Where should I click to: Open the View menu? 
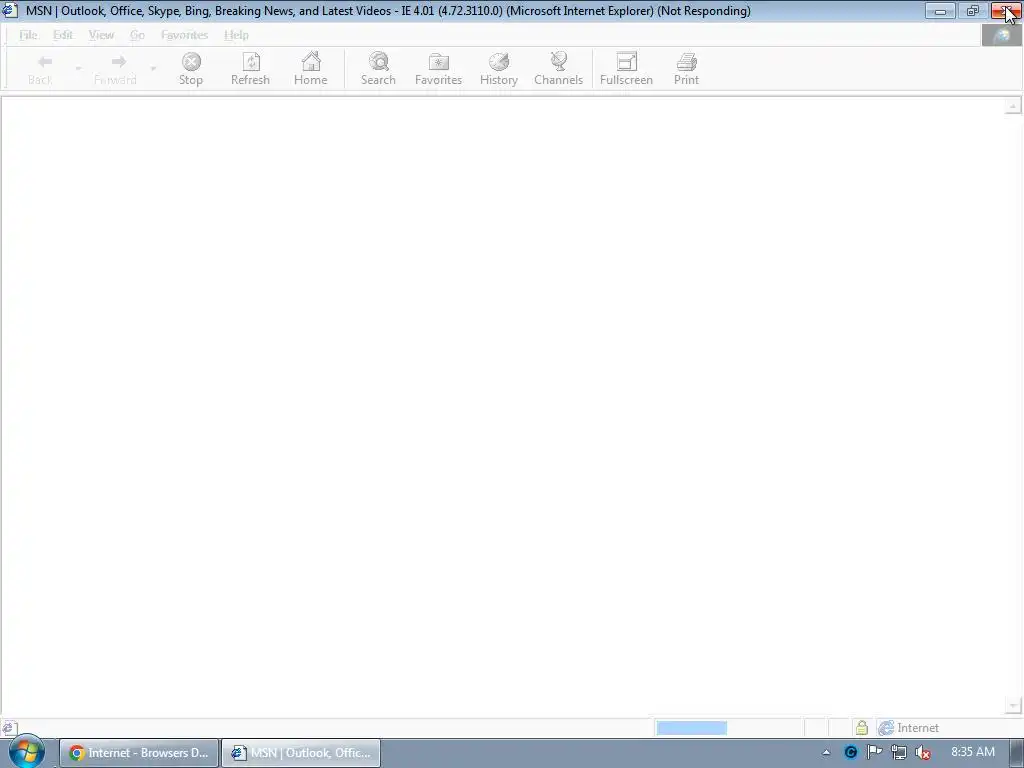101,35
